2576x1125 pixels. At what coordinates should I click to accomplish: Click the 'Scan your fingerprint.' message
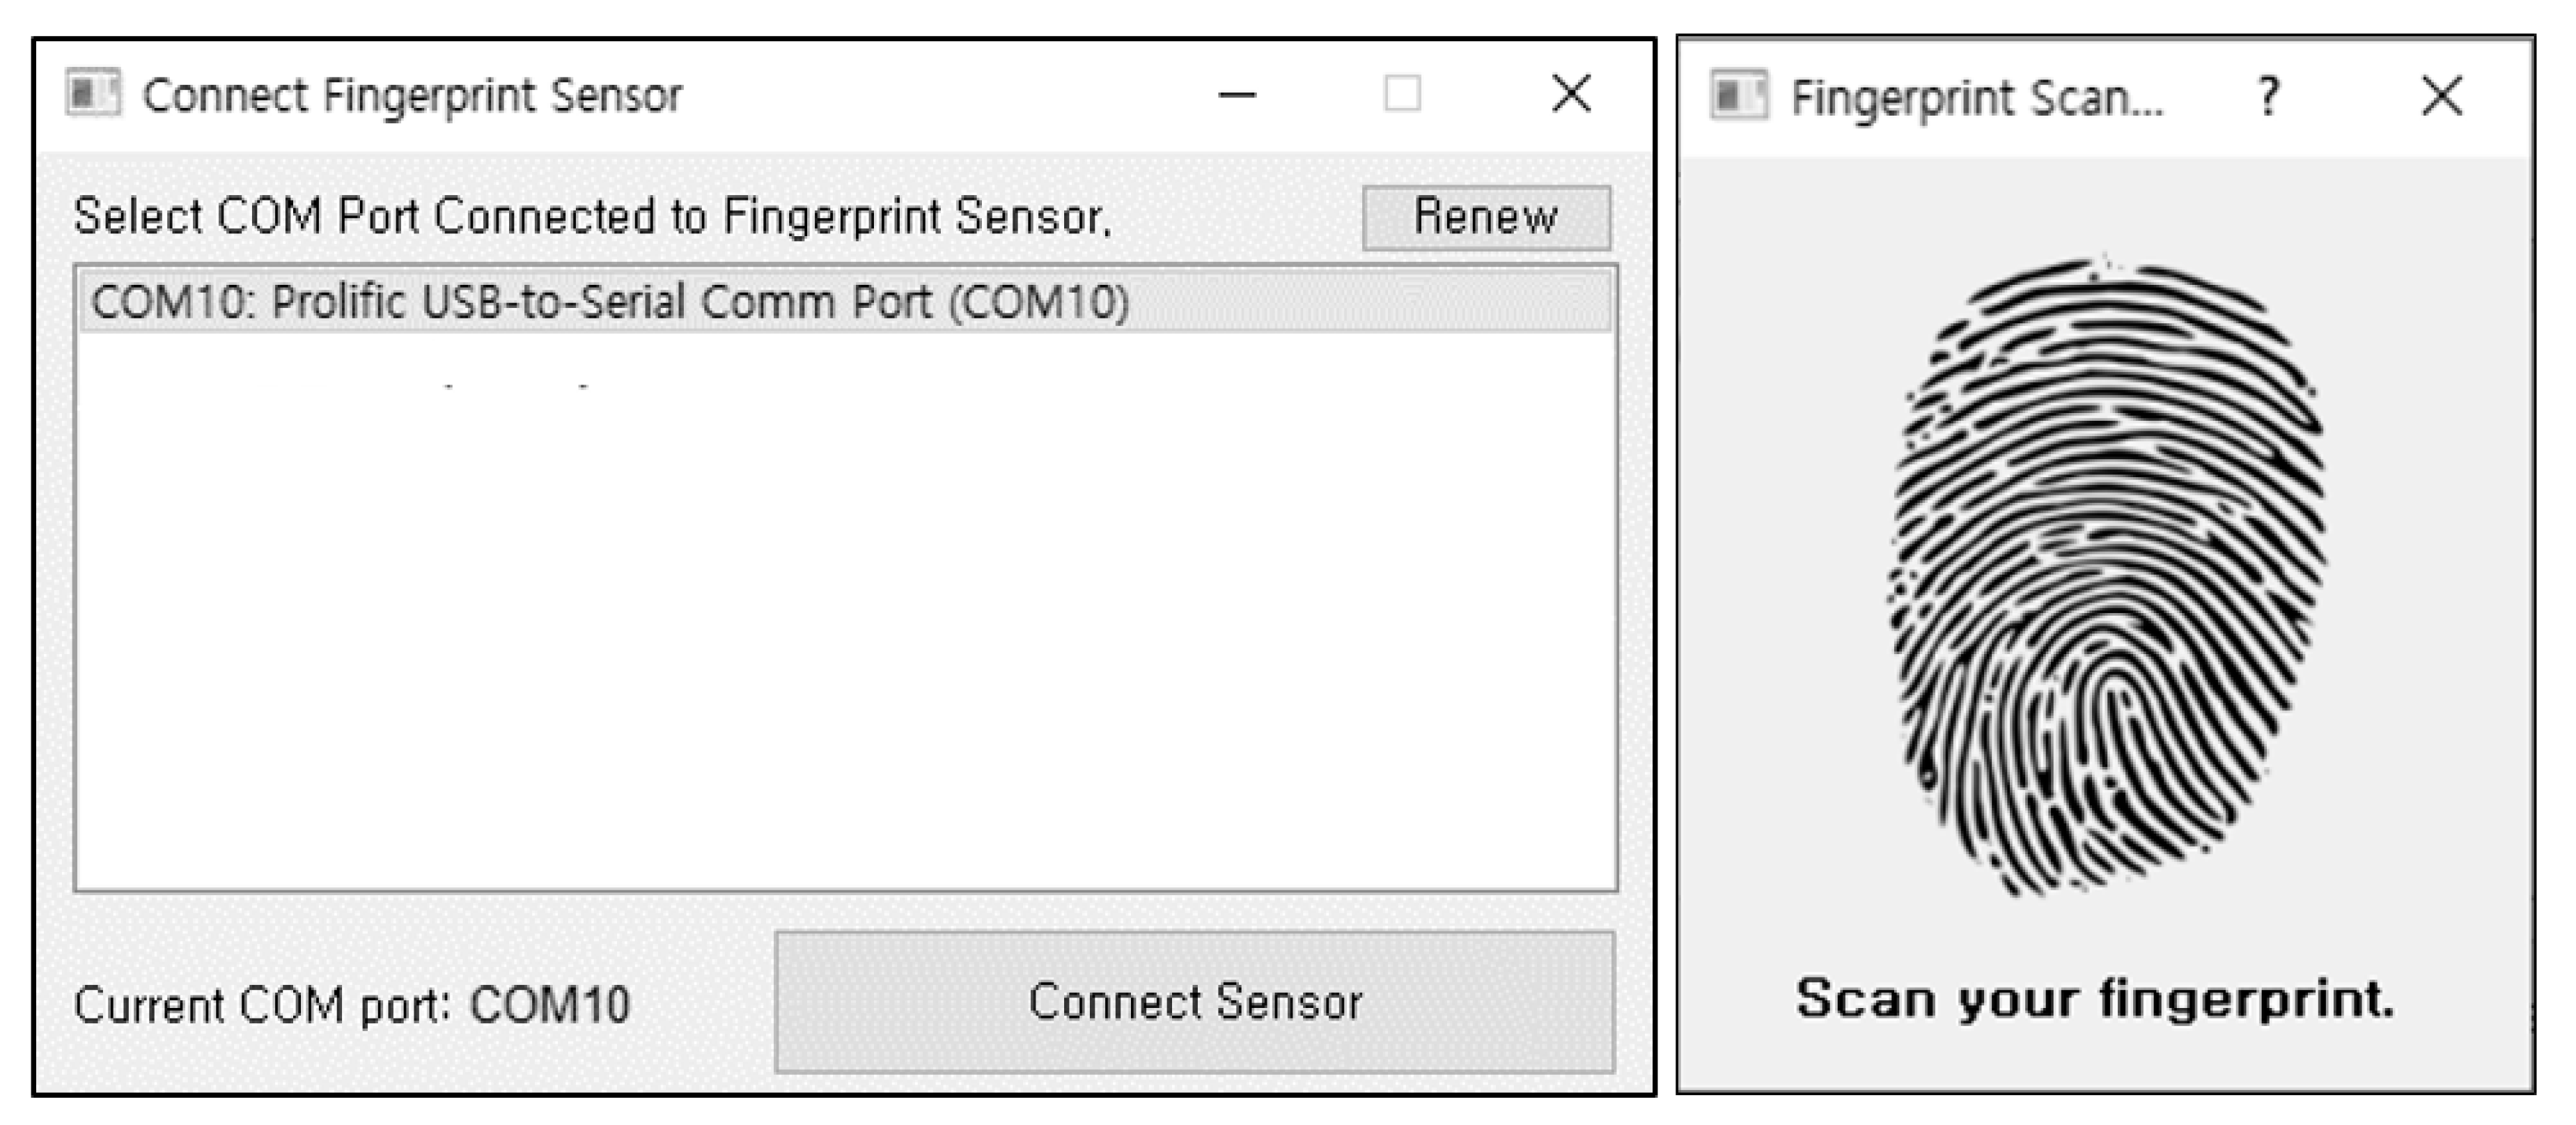point(2095,999)
